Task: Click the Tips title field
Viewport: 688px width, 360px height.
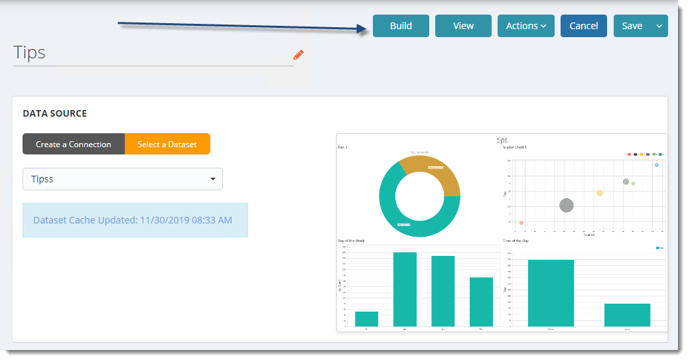Action: (x=153, y=53)
